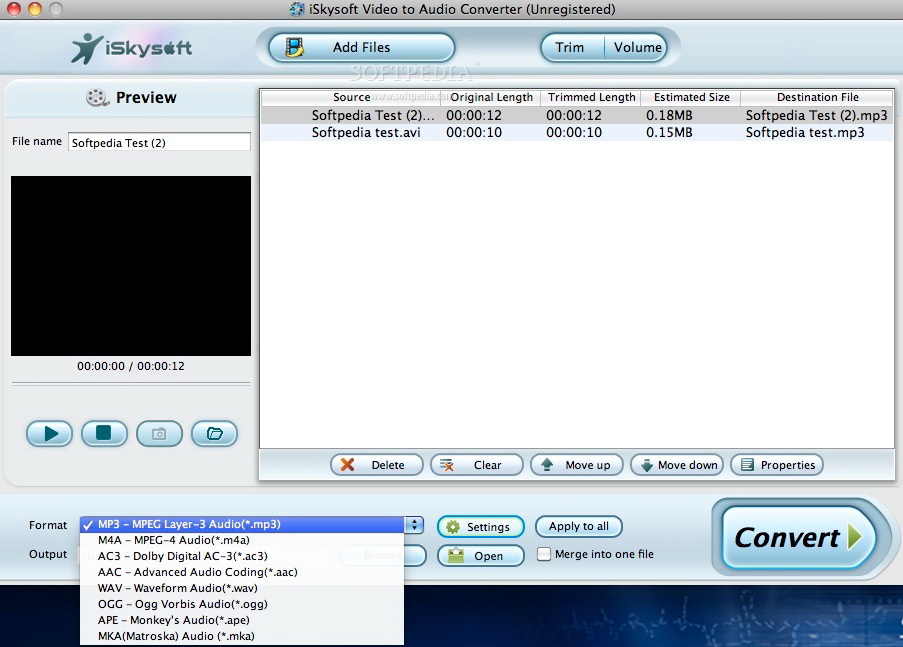Click the Destination File column header
The width and height of the screenshot is (903, 647).
tap(818, 97)
